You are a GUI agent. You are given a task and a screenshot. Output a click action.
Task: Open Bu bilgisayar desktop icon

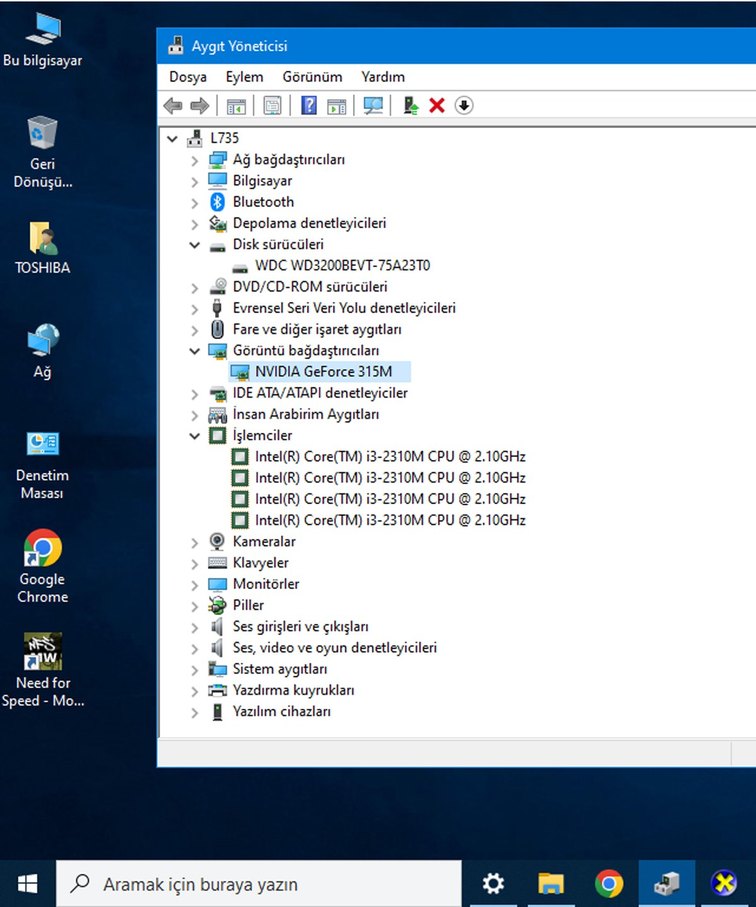[43, 39]
